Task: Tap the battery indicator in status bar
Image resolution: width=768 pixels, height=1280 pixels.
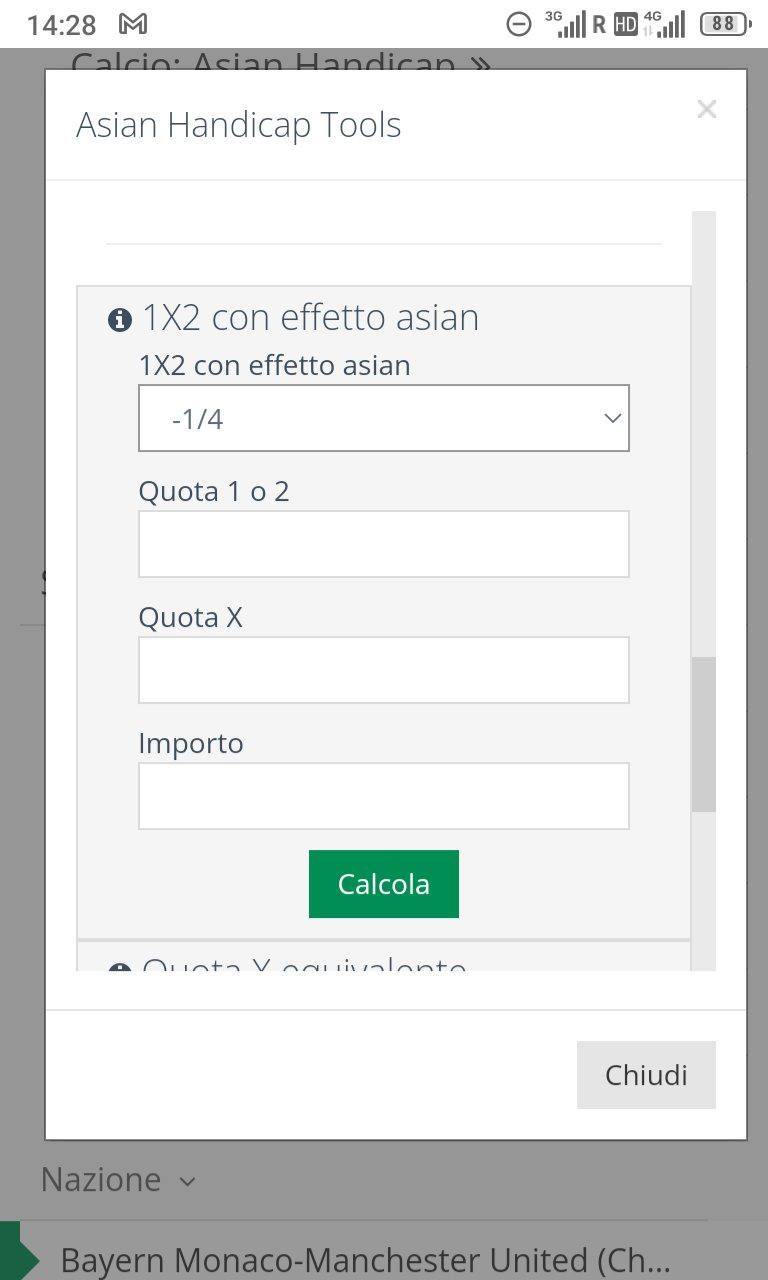Action: [x=725, y=24]
